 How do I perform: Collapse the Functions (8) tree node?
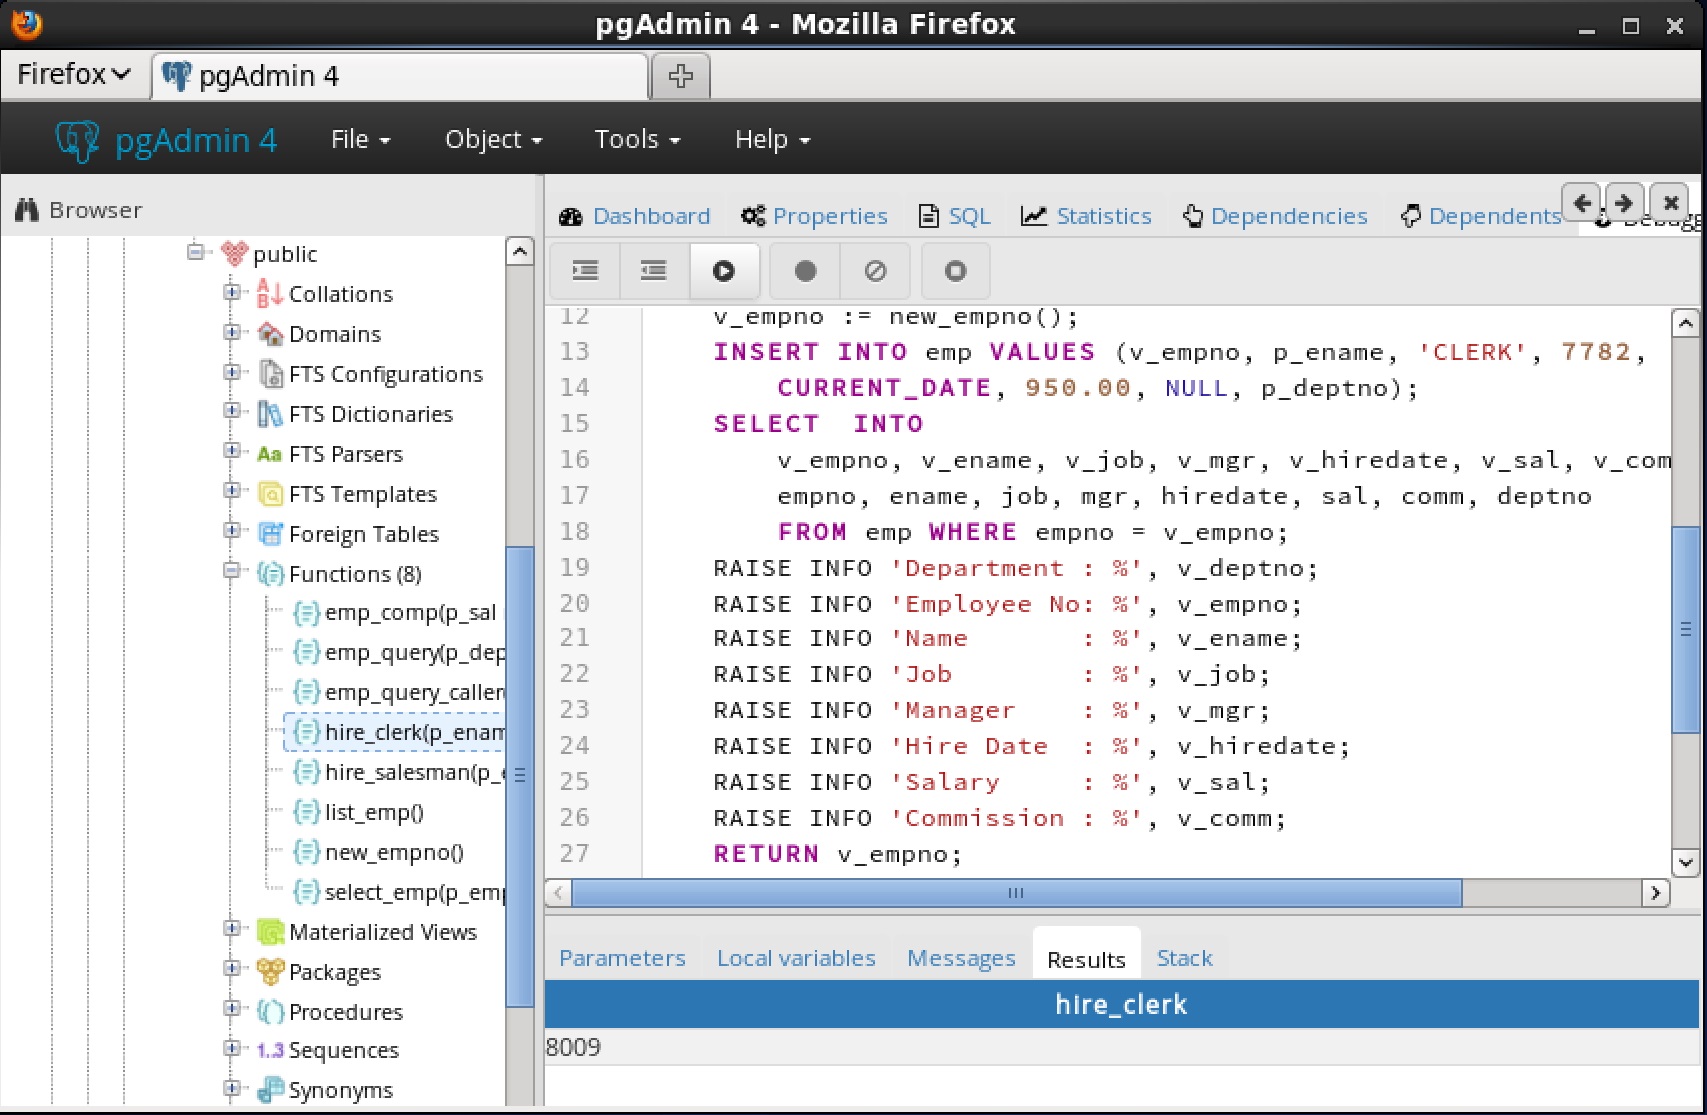pyautogui.click(x=232, y=571)
